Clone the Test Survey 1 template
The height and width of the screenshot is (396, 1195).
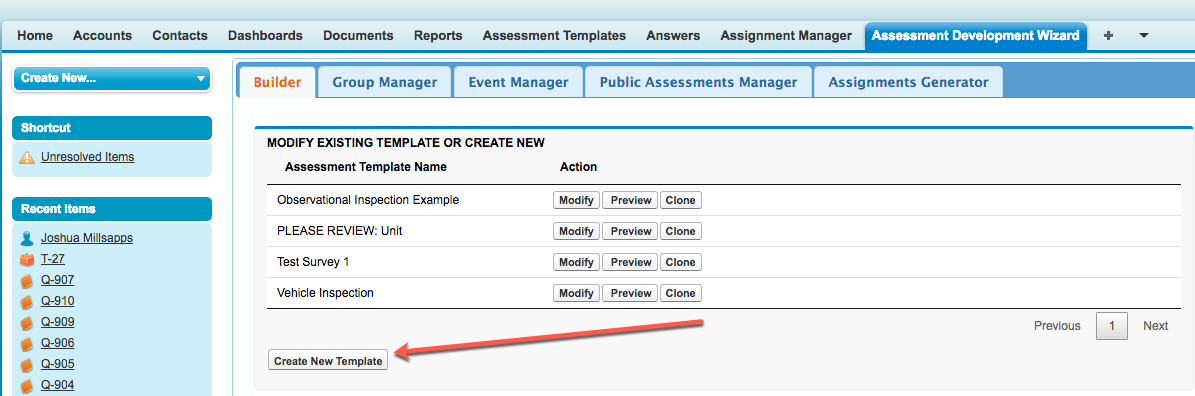681,262
